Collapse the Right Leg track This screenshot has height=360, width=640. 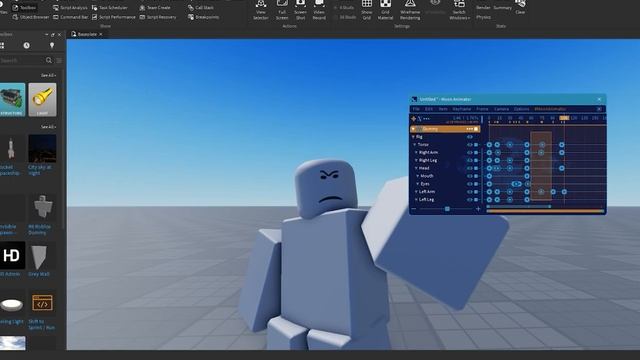click(416, 160)
